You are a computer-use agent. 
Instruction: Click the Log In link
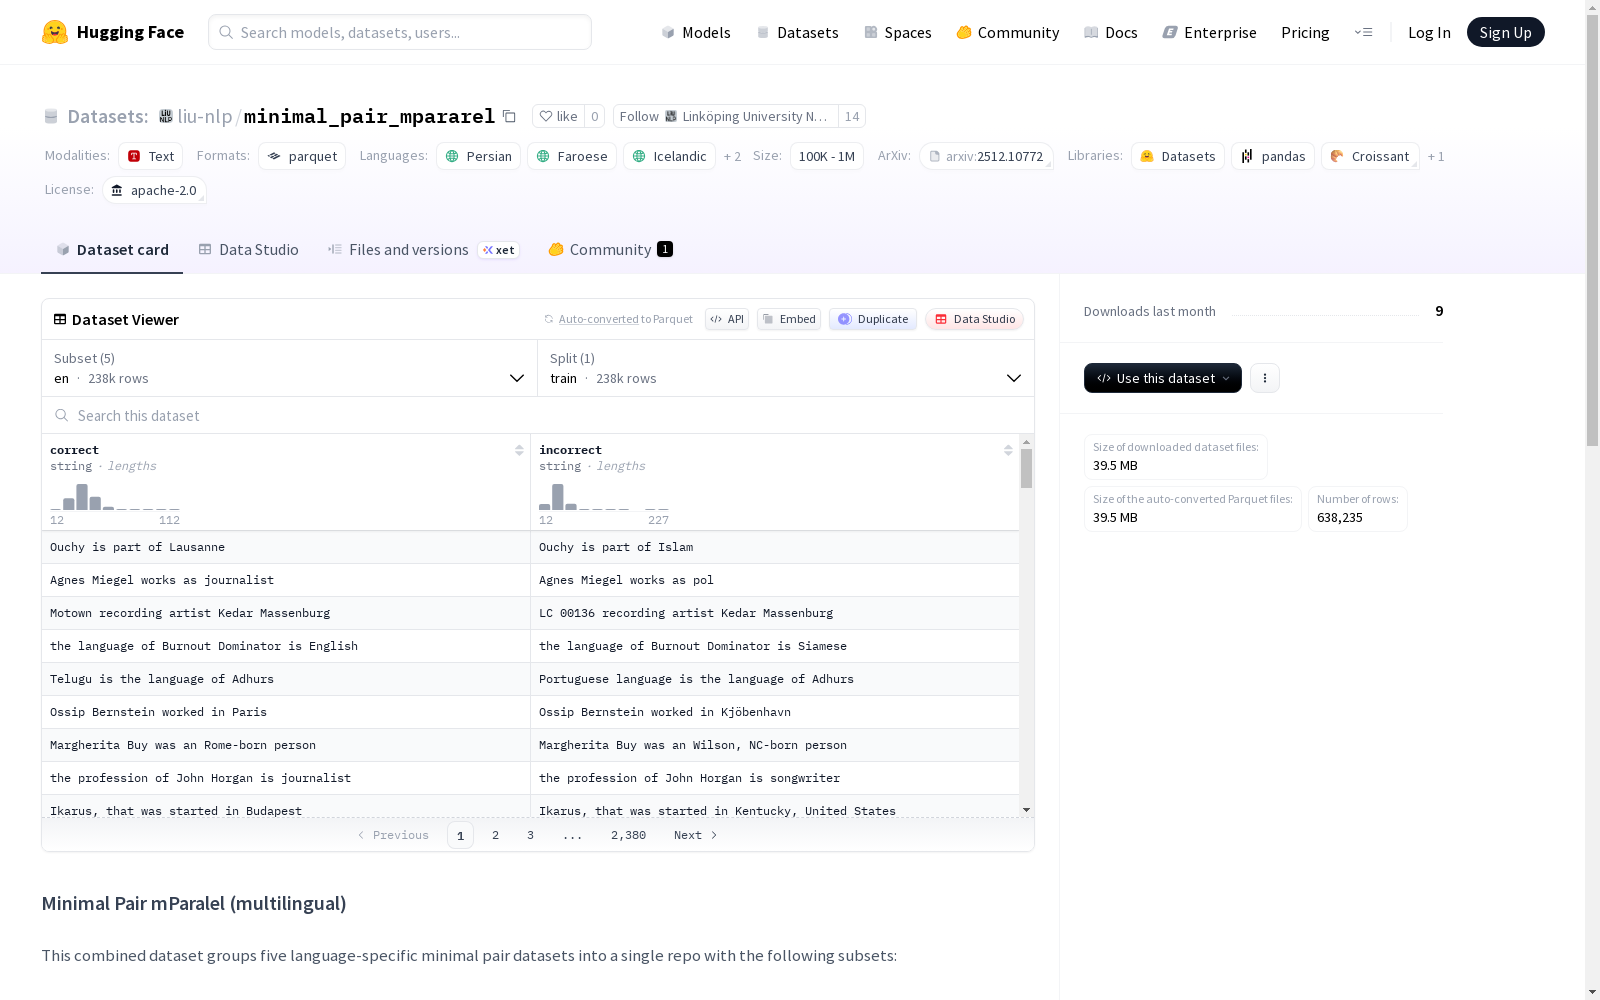coord(1429,32)
